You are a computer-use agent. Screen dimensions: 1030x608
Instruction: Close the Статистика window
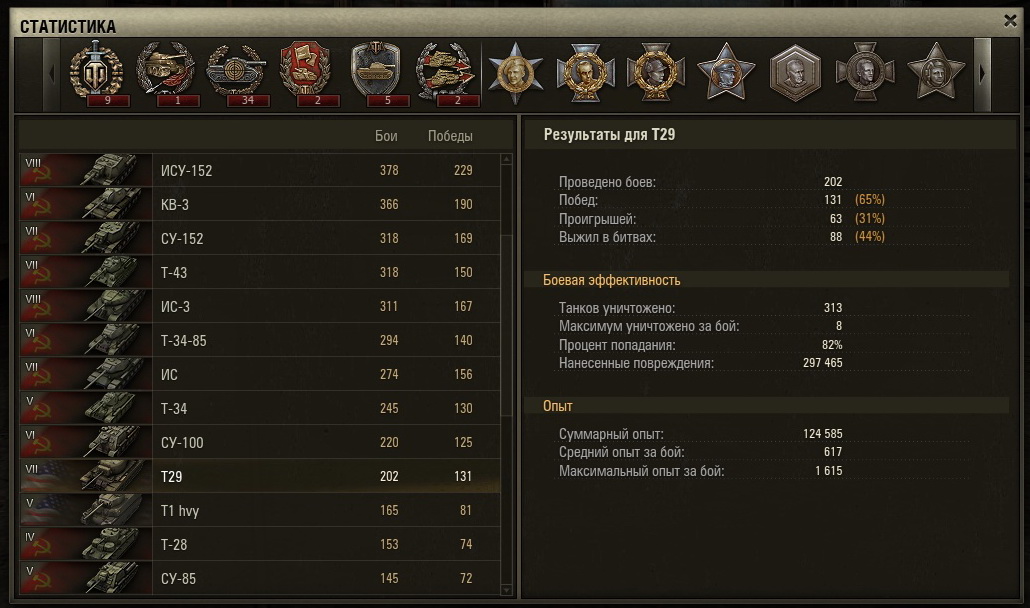(1010, 21)
